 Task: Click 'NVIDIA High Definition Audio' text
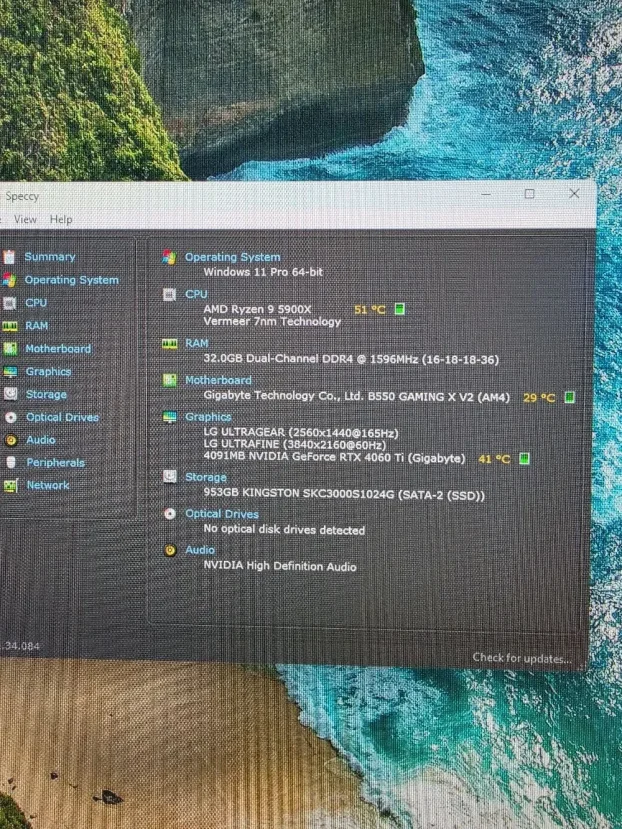tap(280, 566)
